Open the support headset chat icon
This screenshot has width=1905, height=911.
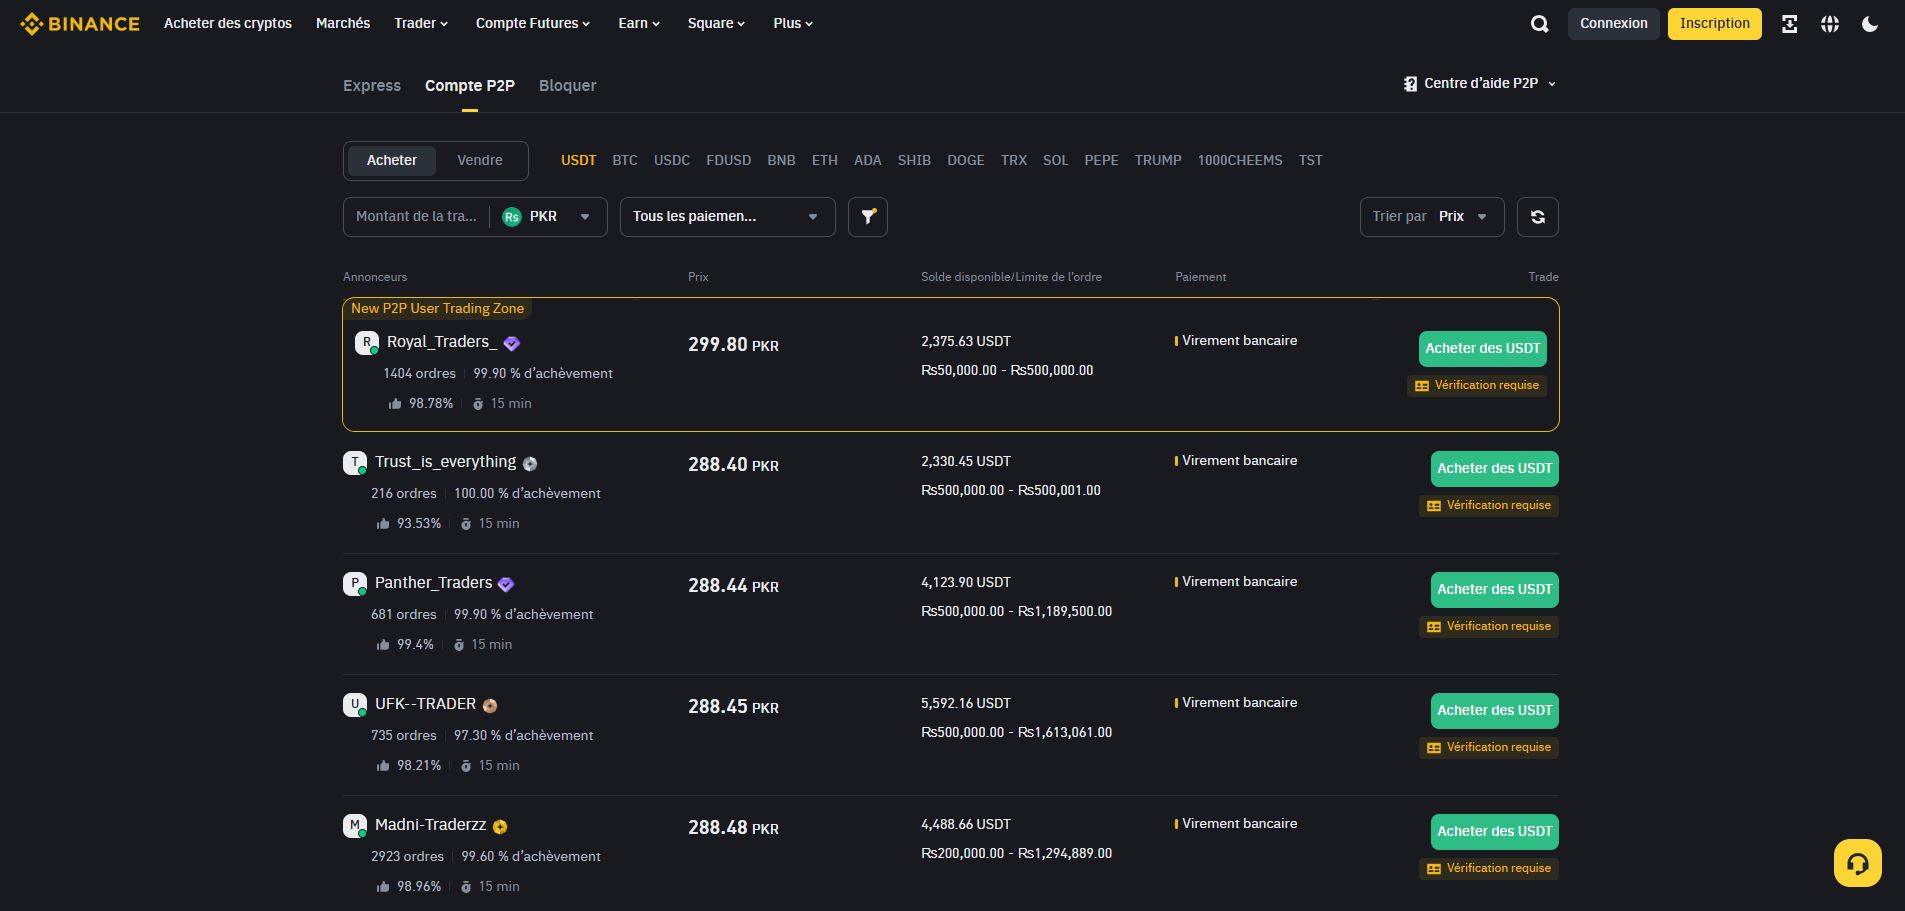click(x=1858, y=863)
